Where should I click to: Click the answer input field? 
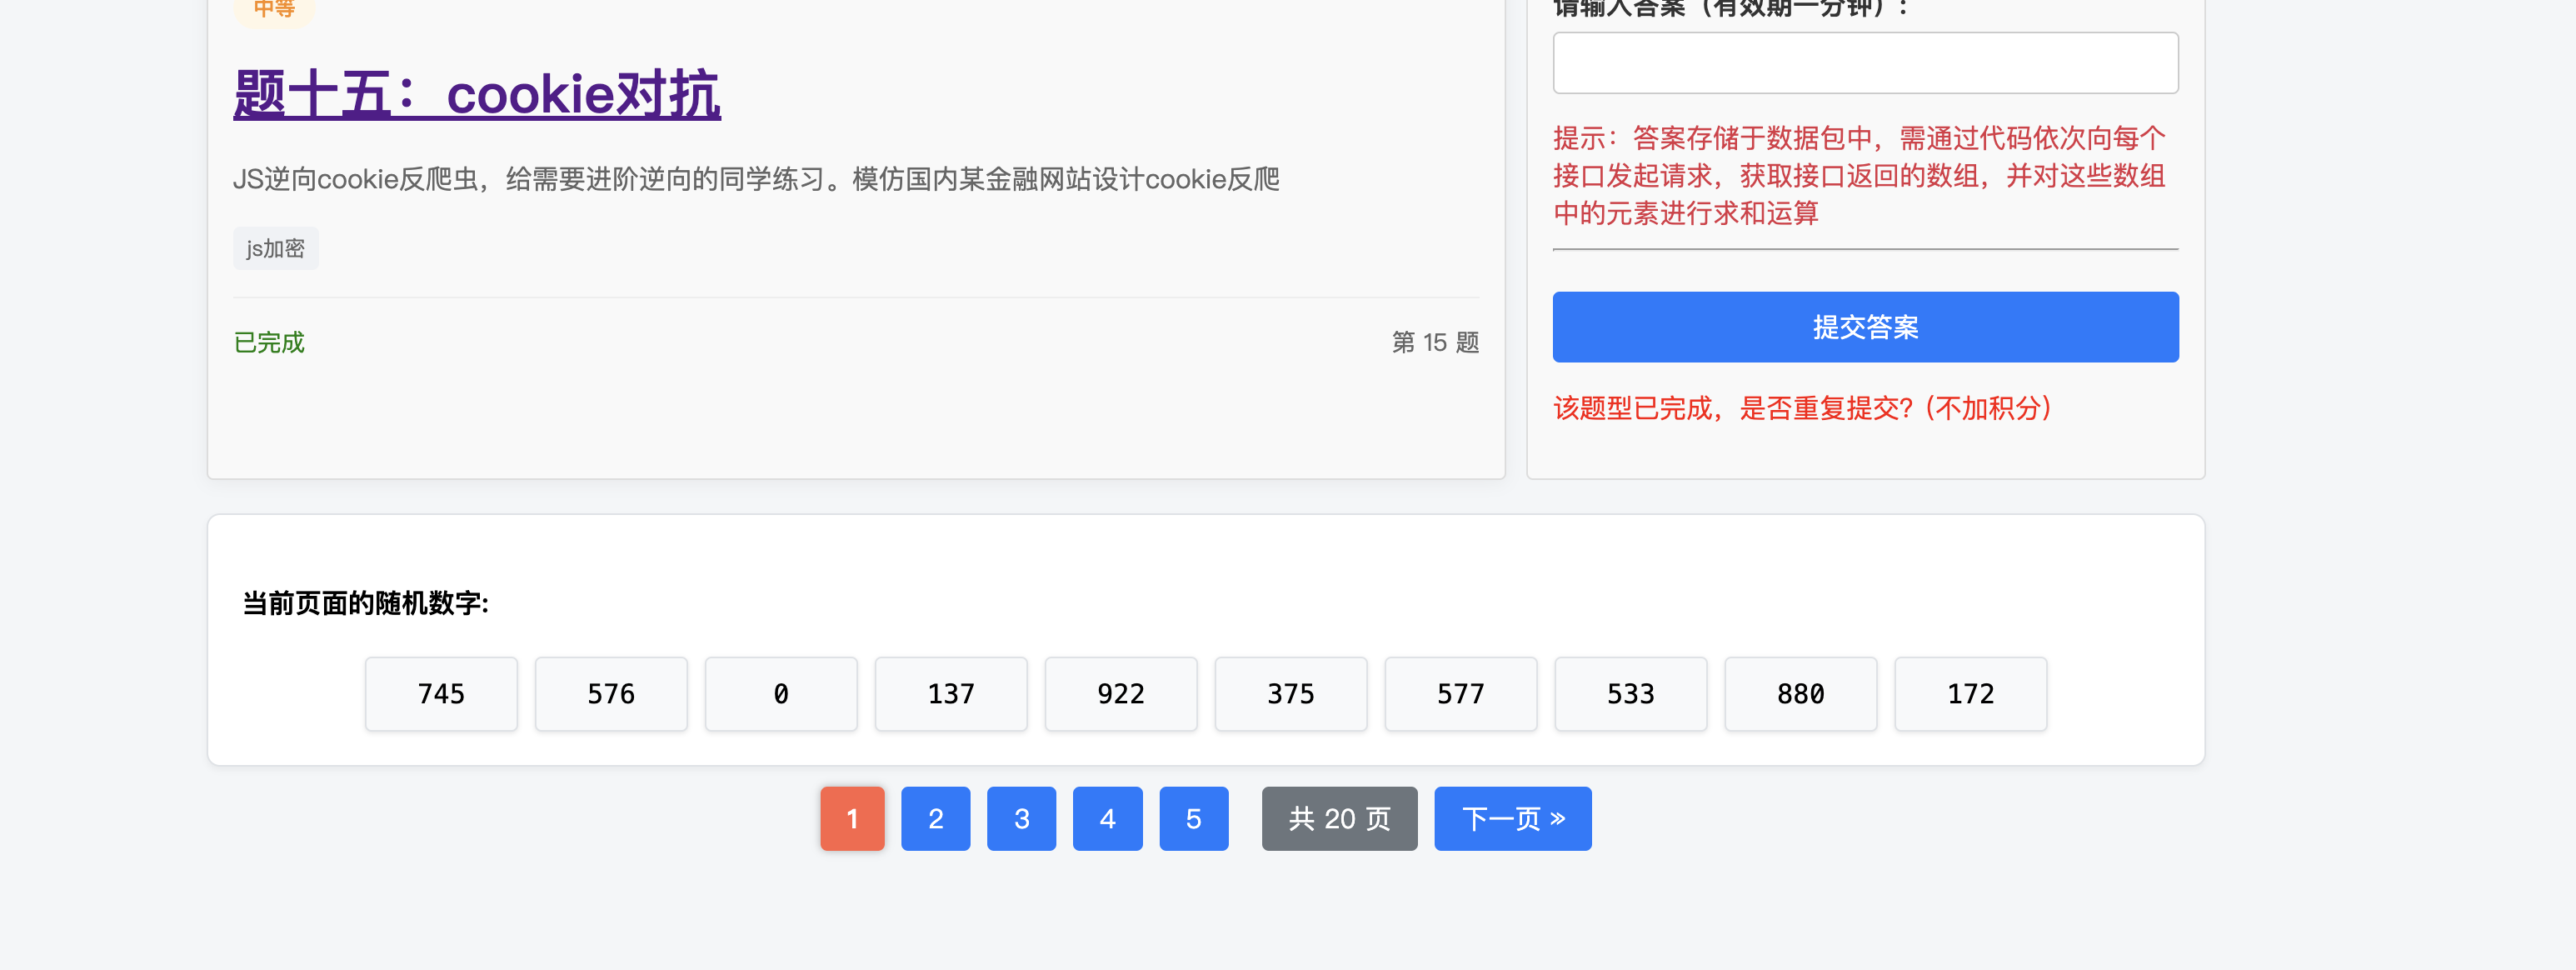tap(1864, 63)
